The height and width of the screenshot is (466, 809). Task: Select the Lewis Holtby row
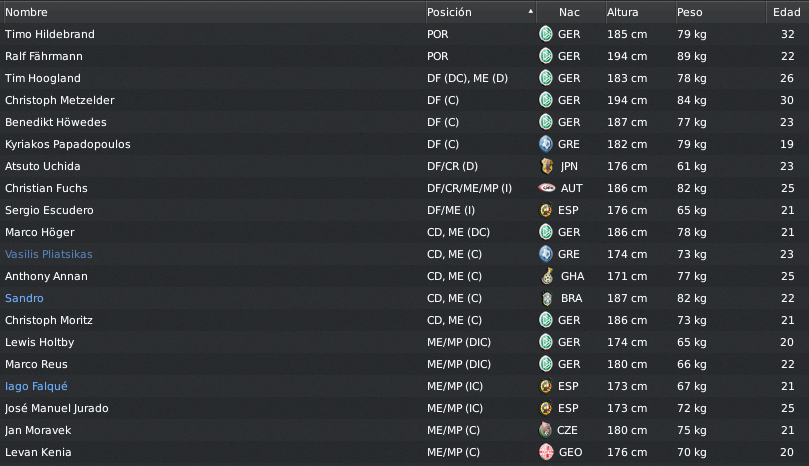coord(404,342)
